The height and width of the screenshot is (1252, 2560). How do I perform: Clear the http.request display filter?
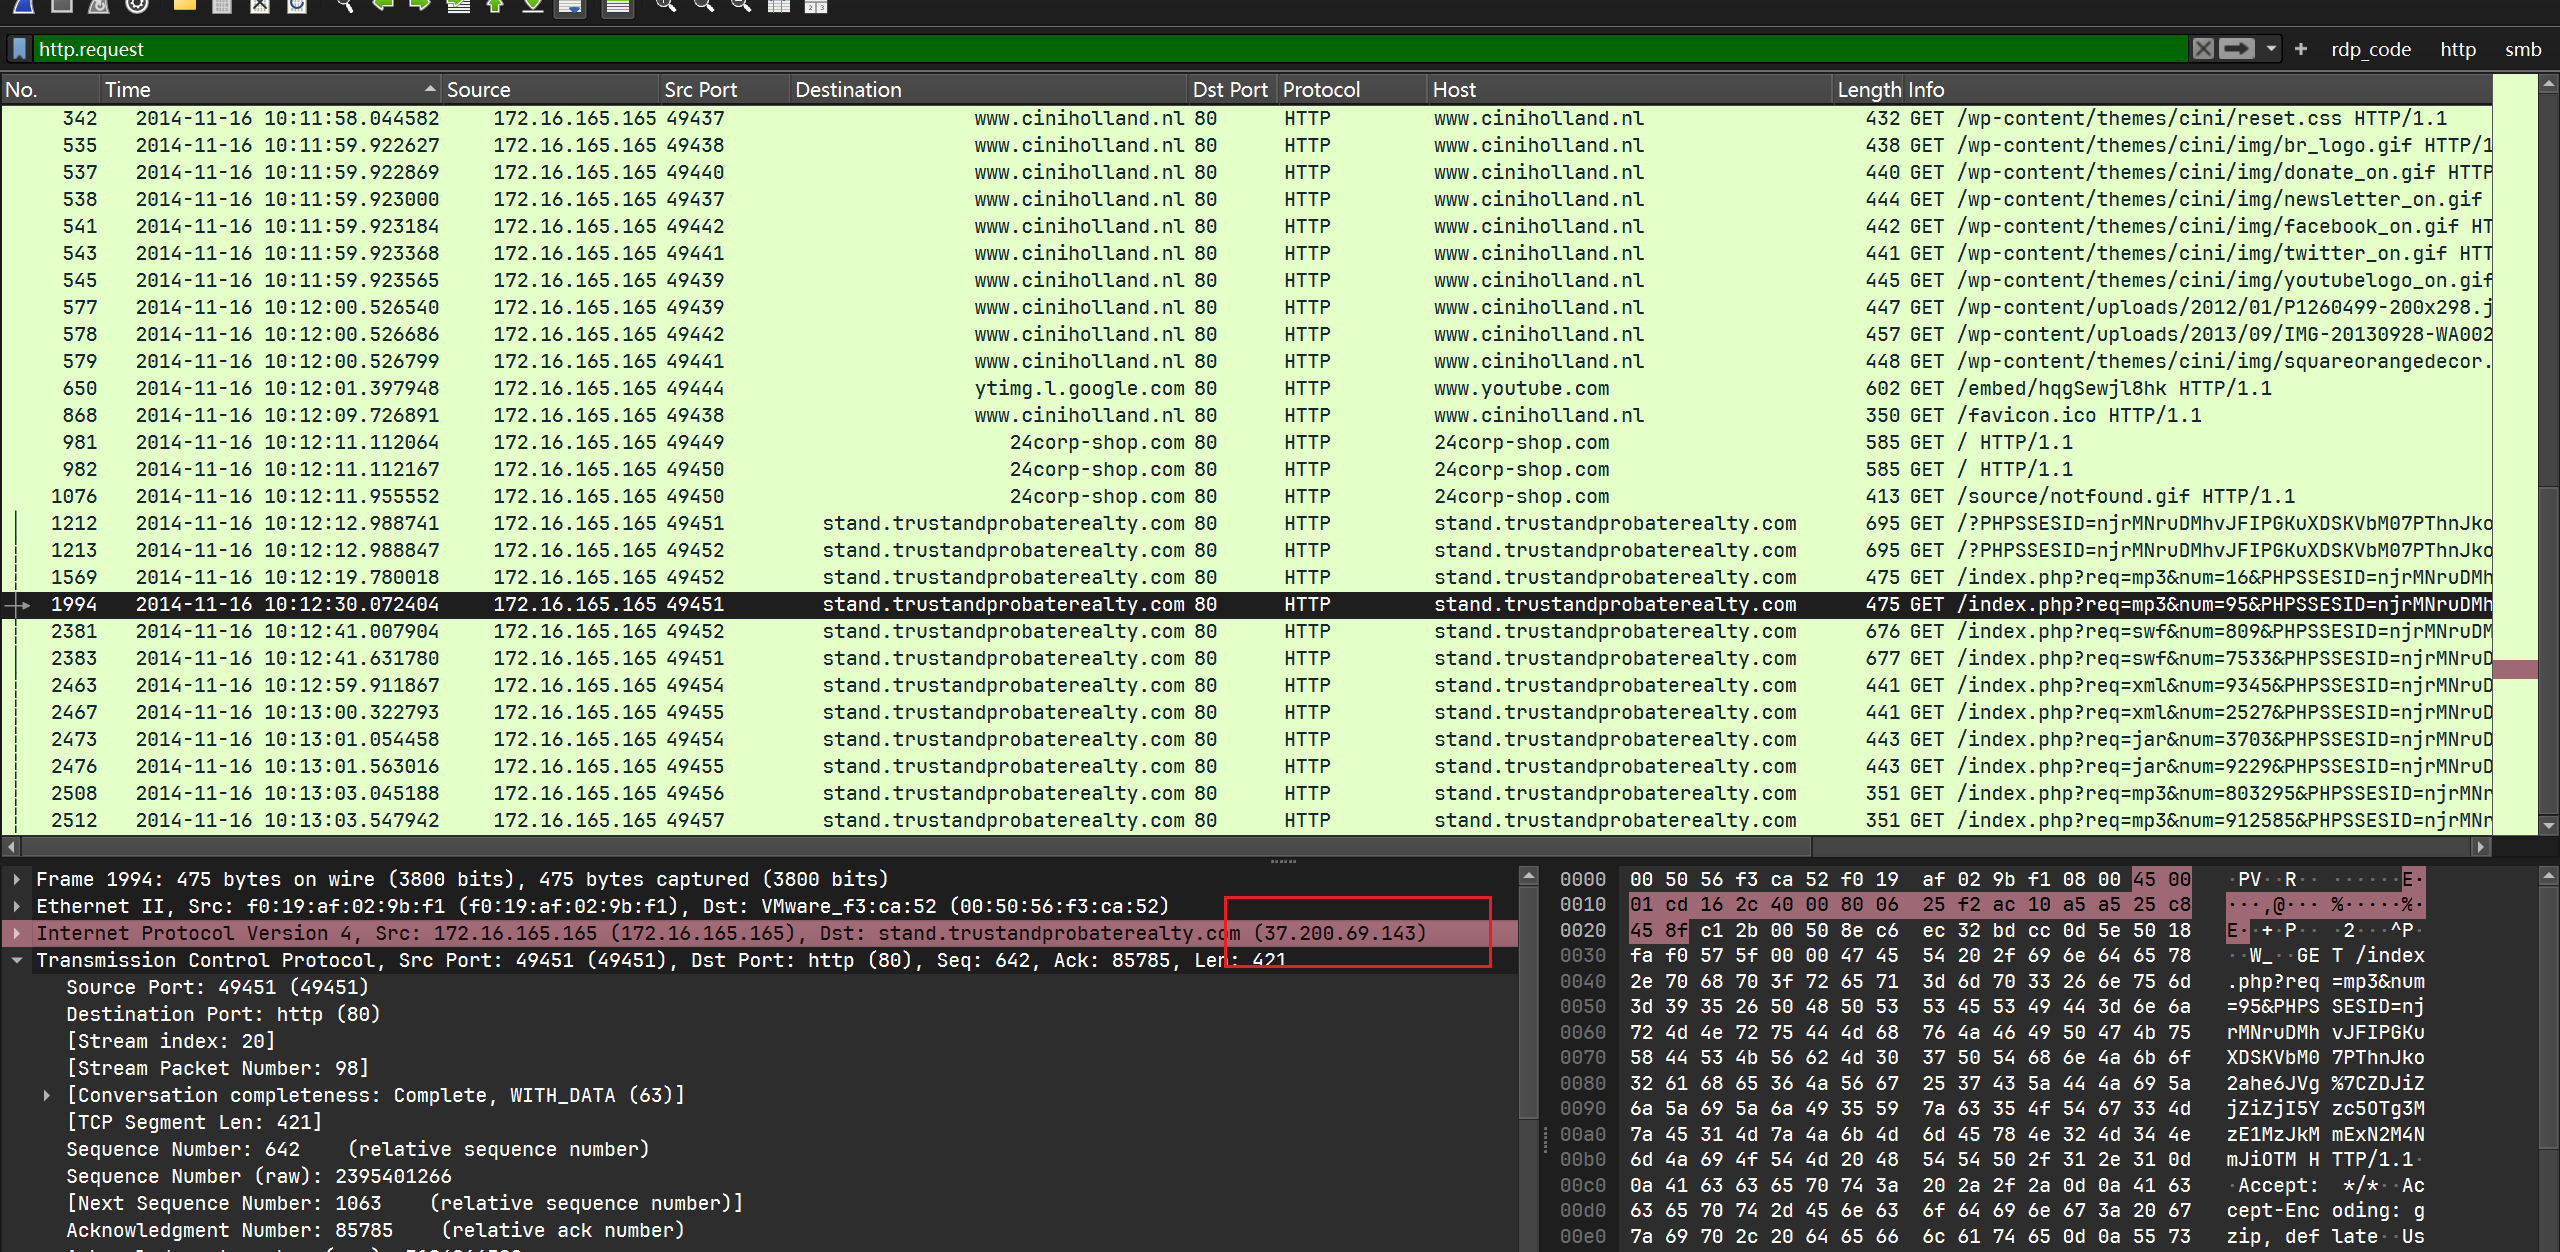tap(2203, 49)
